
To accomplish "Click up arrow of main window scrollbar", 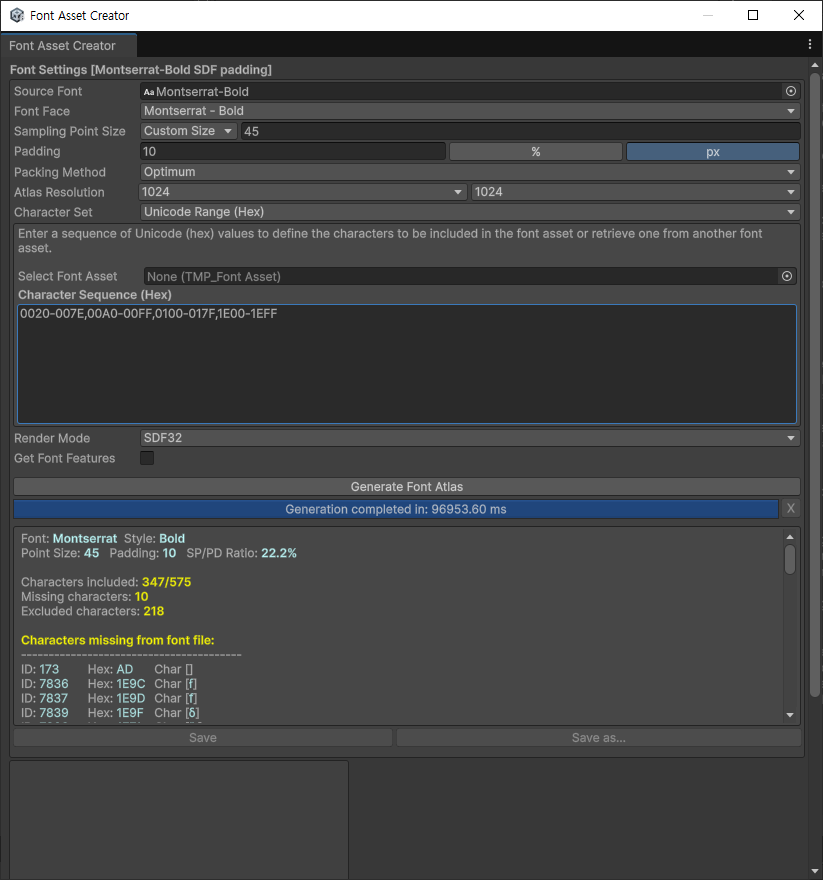I will [815, 65].
